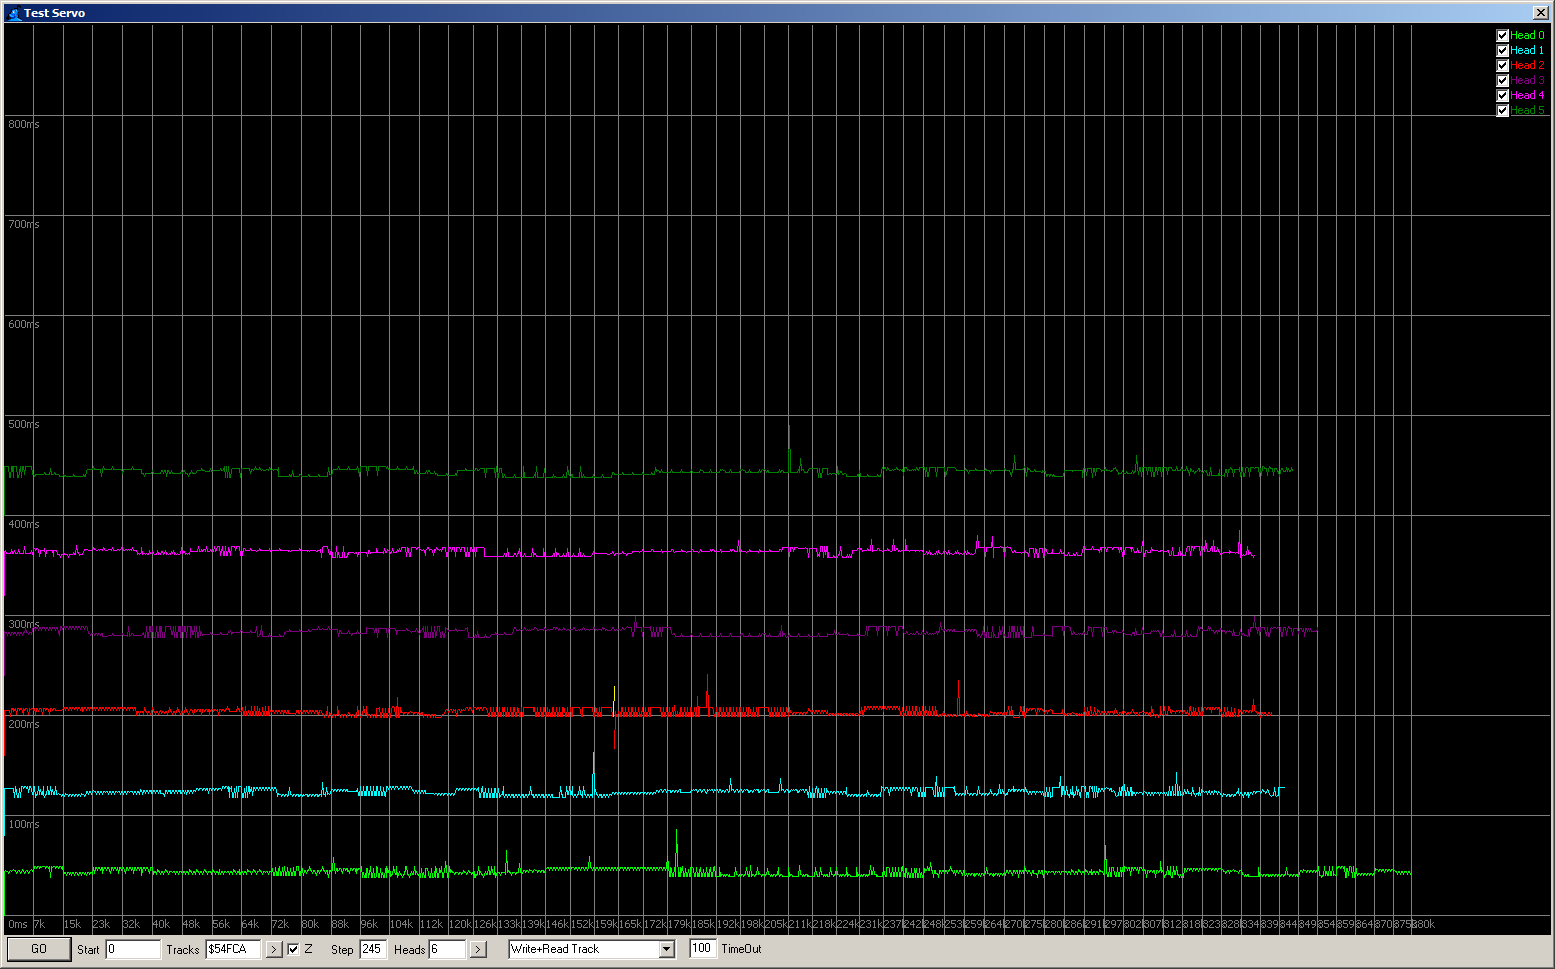Click the GO button
The image size is (1555, 969).
tap(39, 949)
